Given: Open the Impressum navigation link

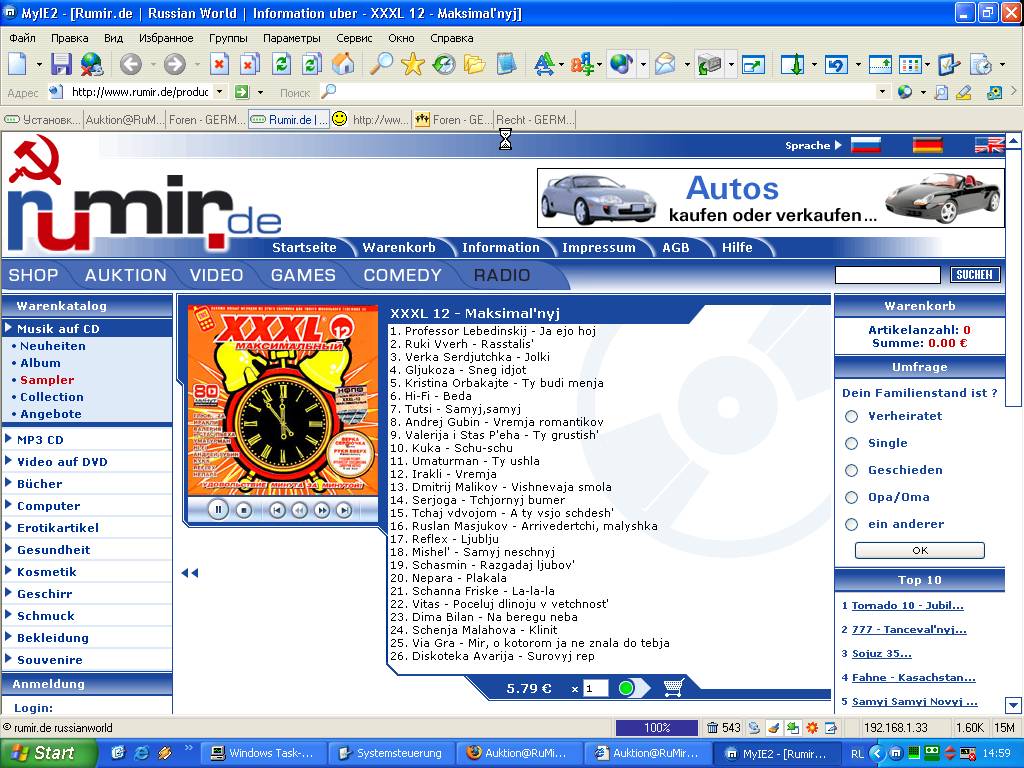Looking at the screenshot, I should (x=598, y=248).
